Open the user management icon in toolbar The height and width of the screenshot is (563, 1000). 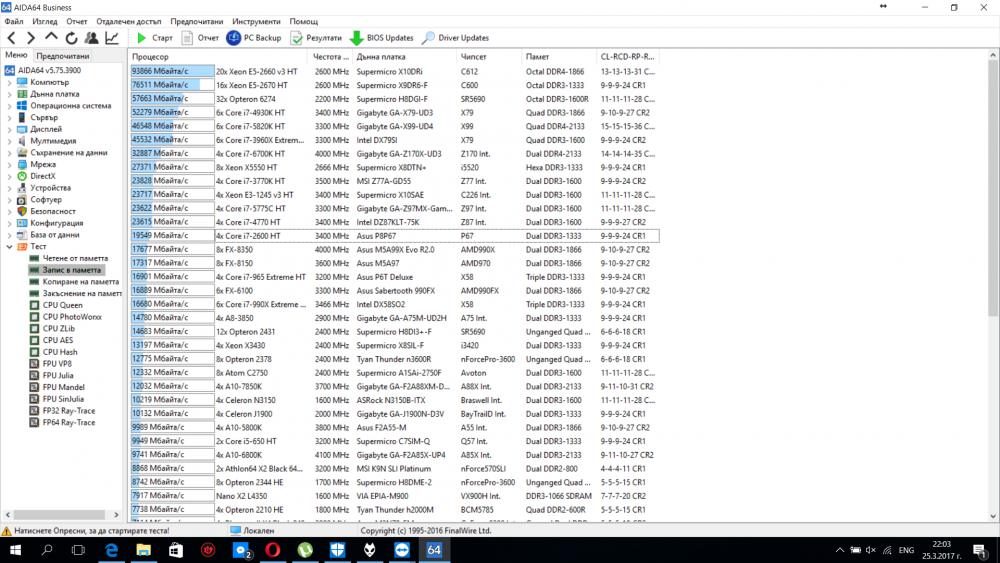click(x=91, y=38)
